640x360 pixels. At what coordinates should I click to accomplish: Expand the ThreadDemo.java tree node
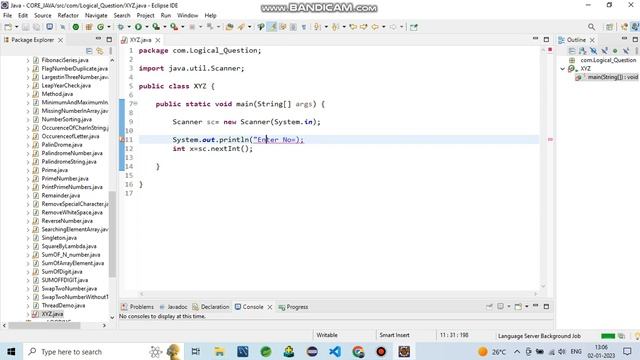point(28,306)
